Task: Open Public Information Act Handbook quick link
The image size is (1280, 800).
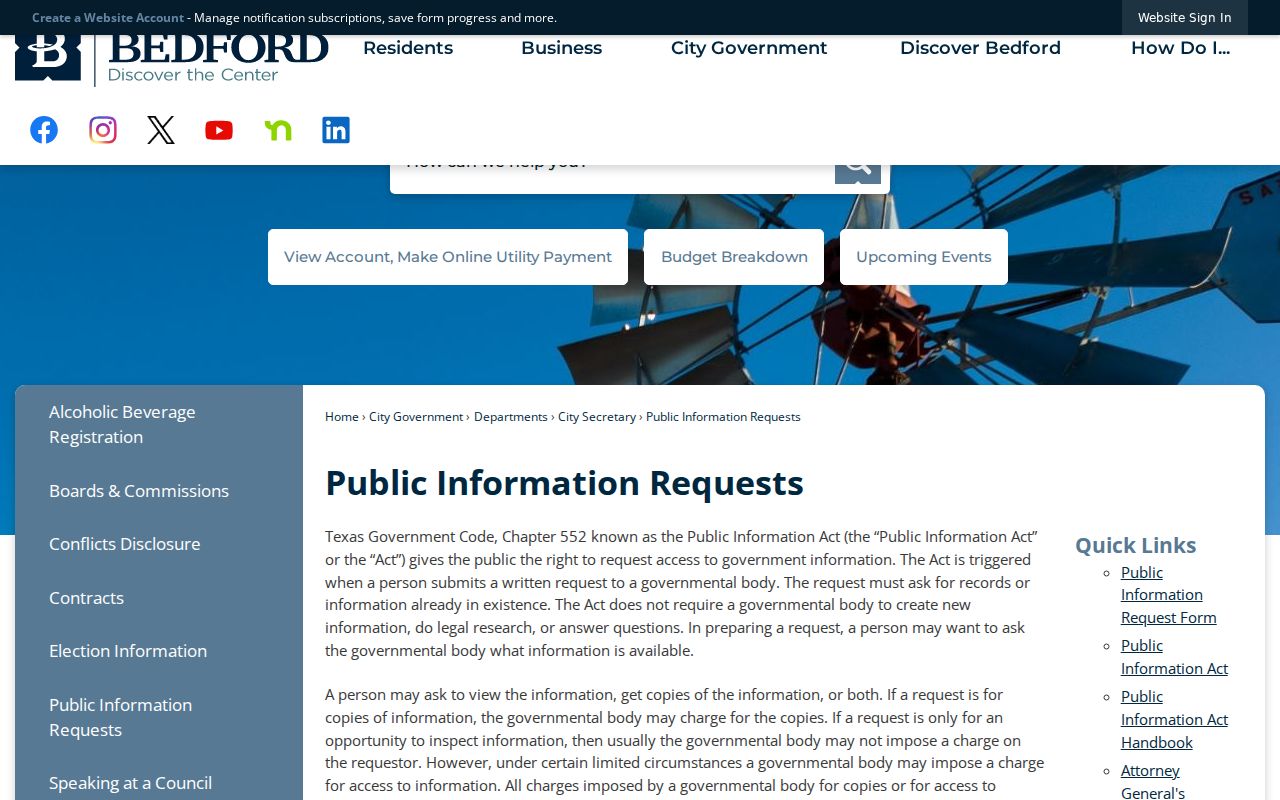Action: (x=1174, y=720)
